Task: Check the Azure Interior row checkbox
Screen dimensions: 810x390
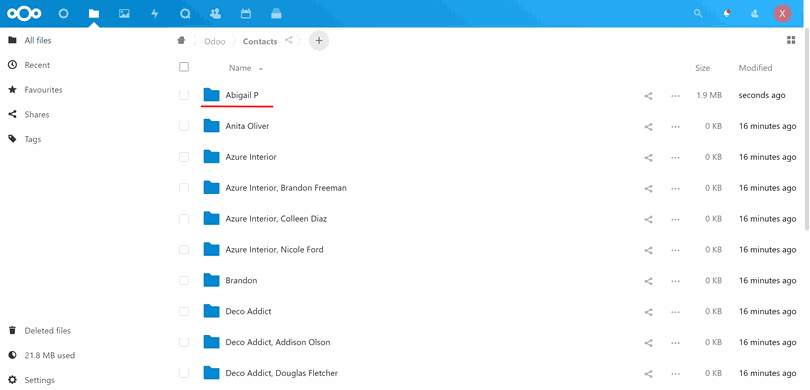Action: tap(184, 157)
